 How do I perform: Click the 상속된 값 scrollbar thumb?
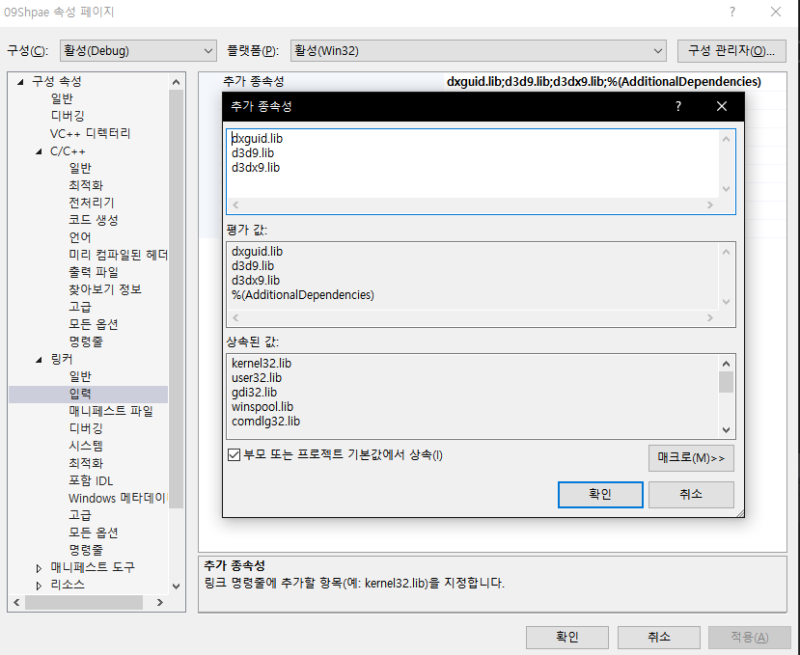(x=726, y=382)
